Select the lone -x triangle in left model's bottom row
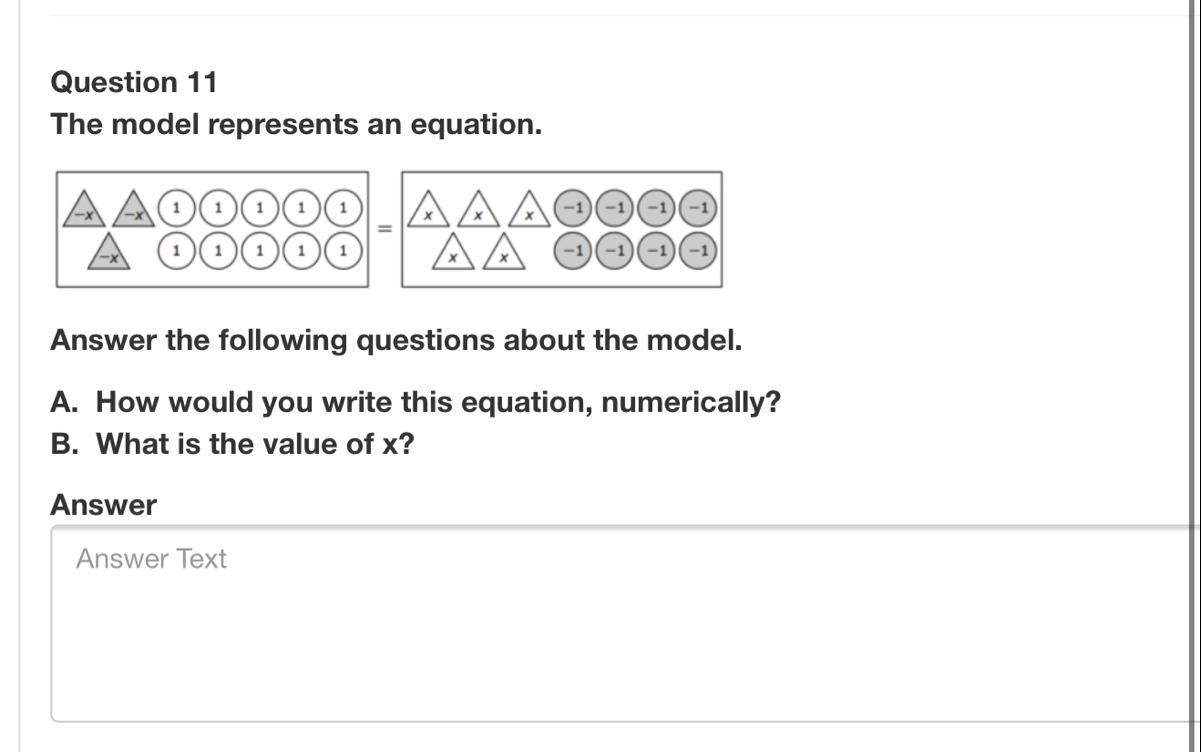 109,253
